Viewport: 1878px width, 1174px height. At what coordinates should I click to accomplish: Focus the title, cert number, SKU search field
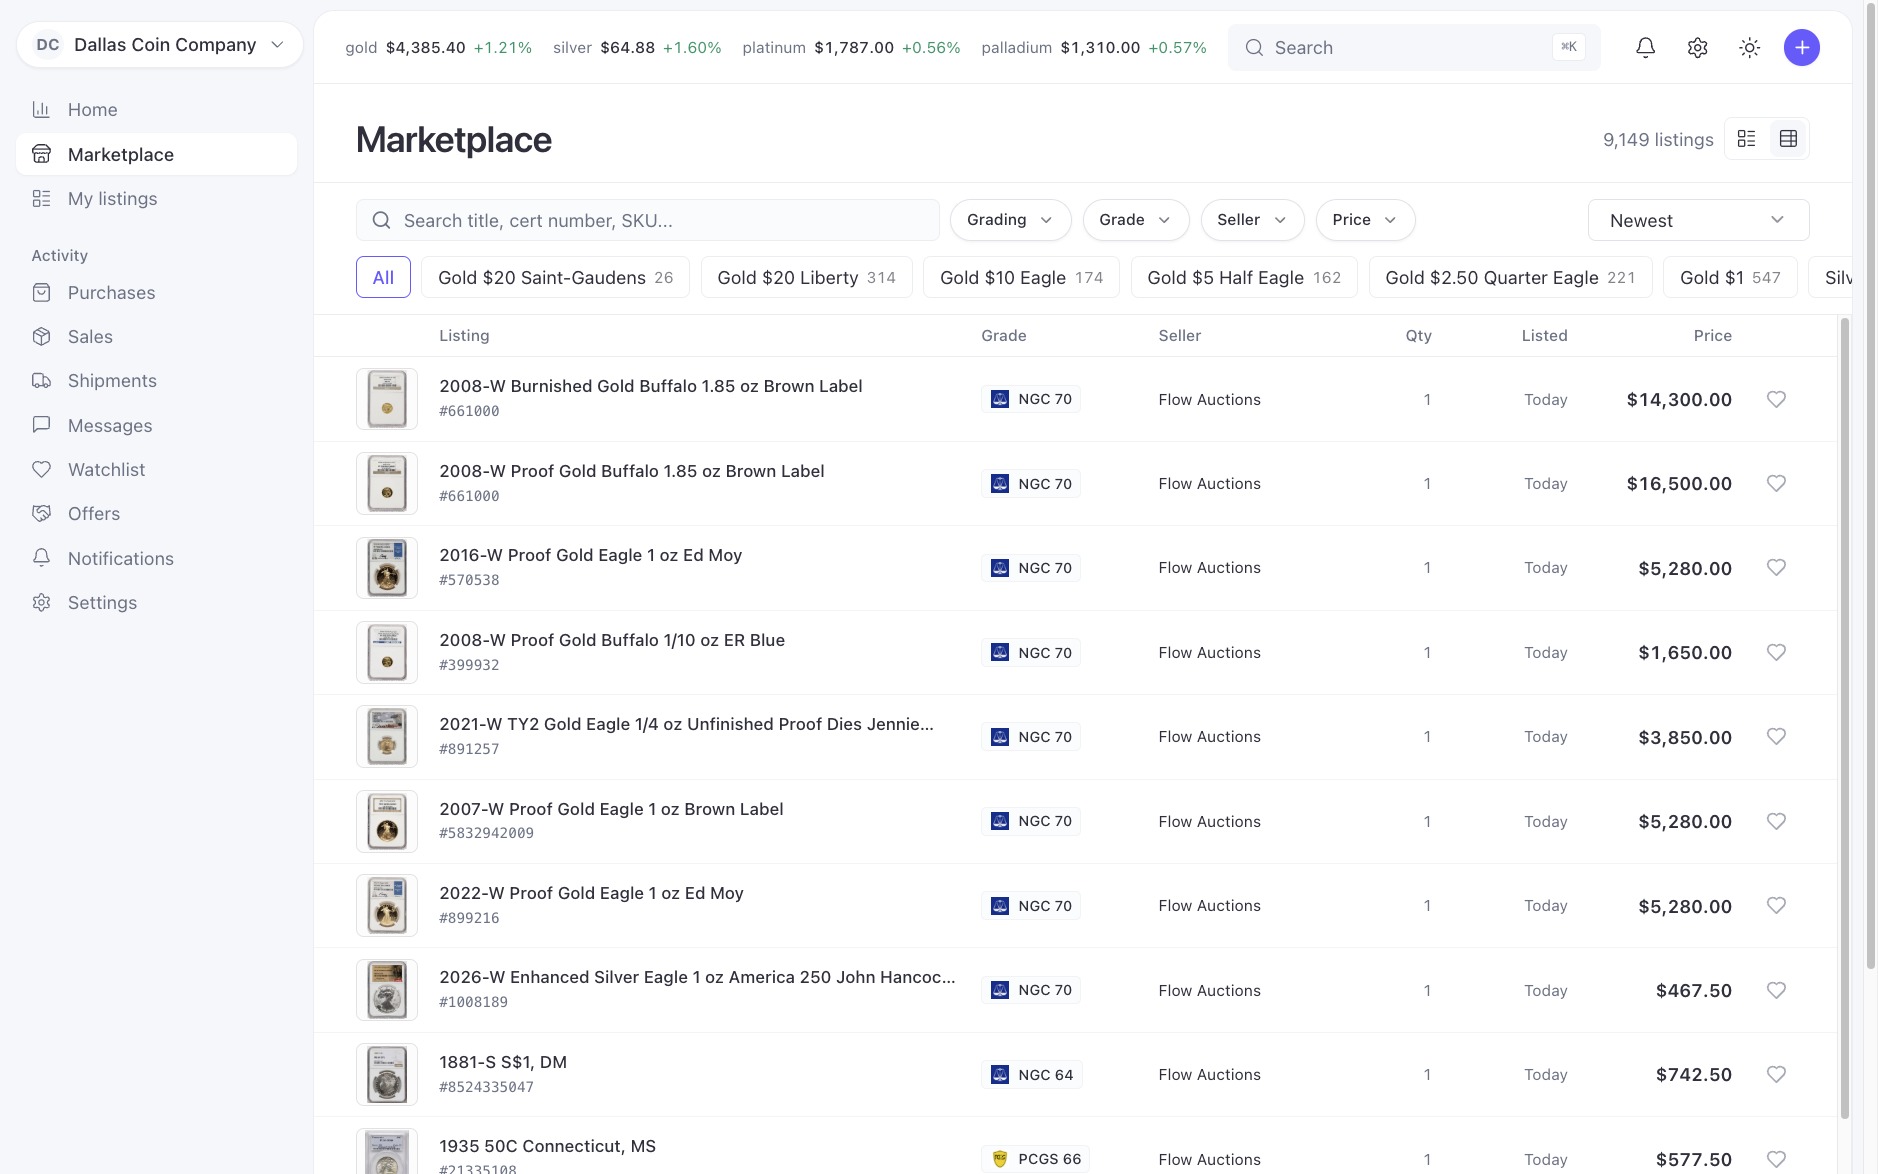point(648,220)
